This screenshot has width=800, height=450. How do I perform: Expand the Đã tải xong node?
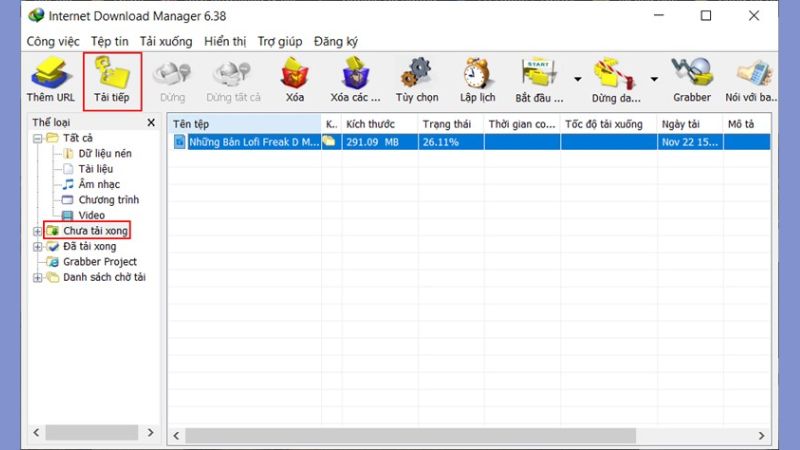tap(37, 247)
